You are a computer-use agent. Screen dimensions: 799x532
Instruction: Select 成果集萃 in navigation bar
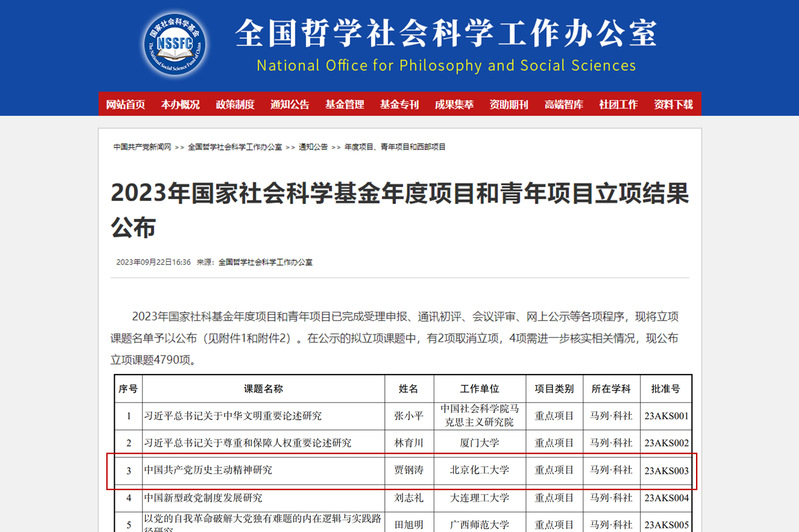point(454,104)
